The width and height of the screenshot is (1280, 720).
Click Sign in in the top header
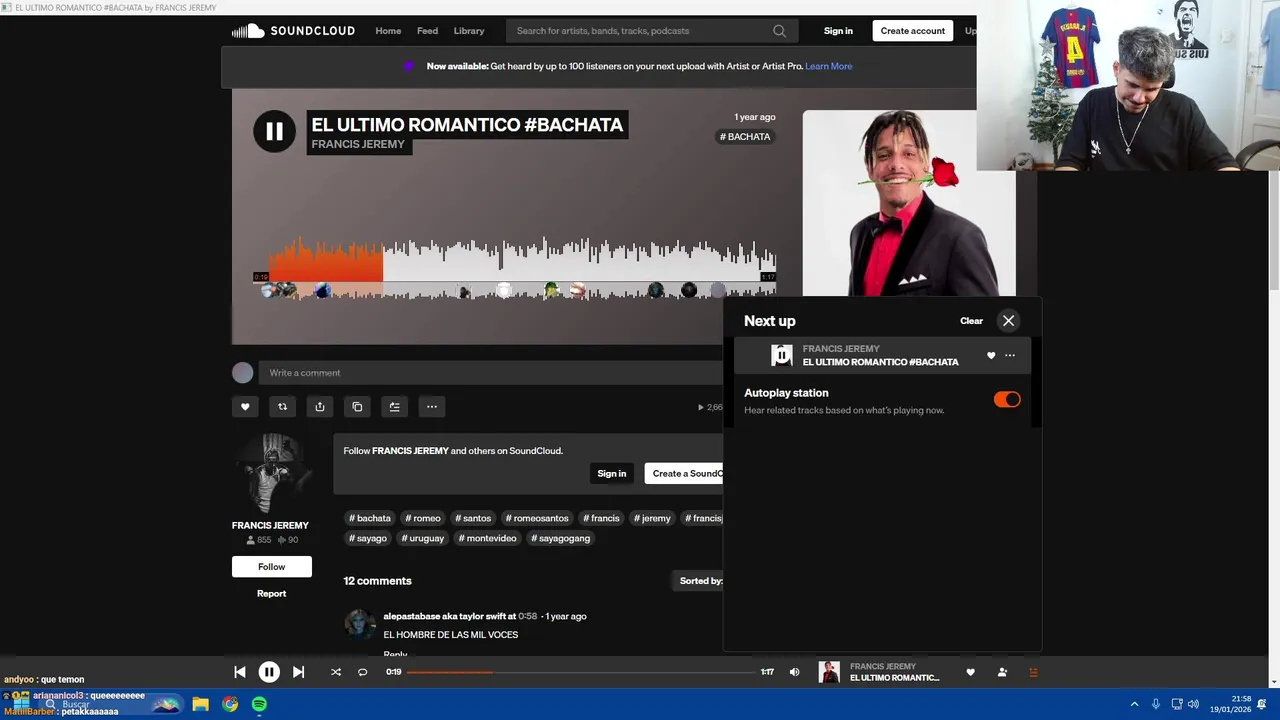pos(838,31)
